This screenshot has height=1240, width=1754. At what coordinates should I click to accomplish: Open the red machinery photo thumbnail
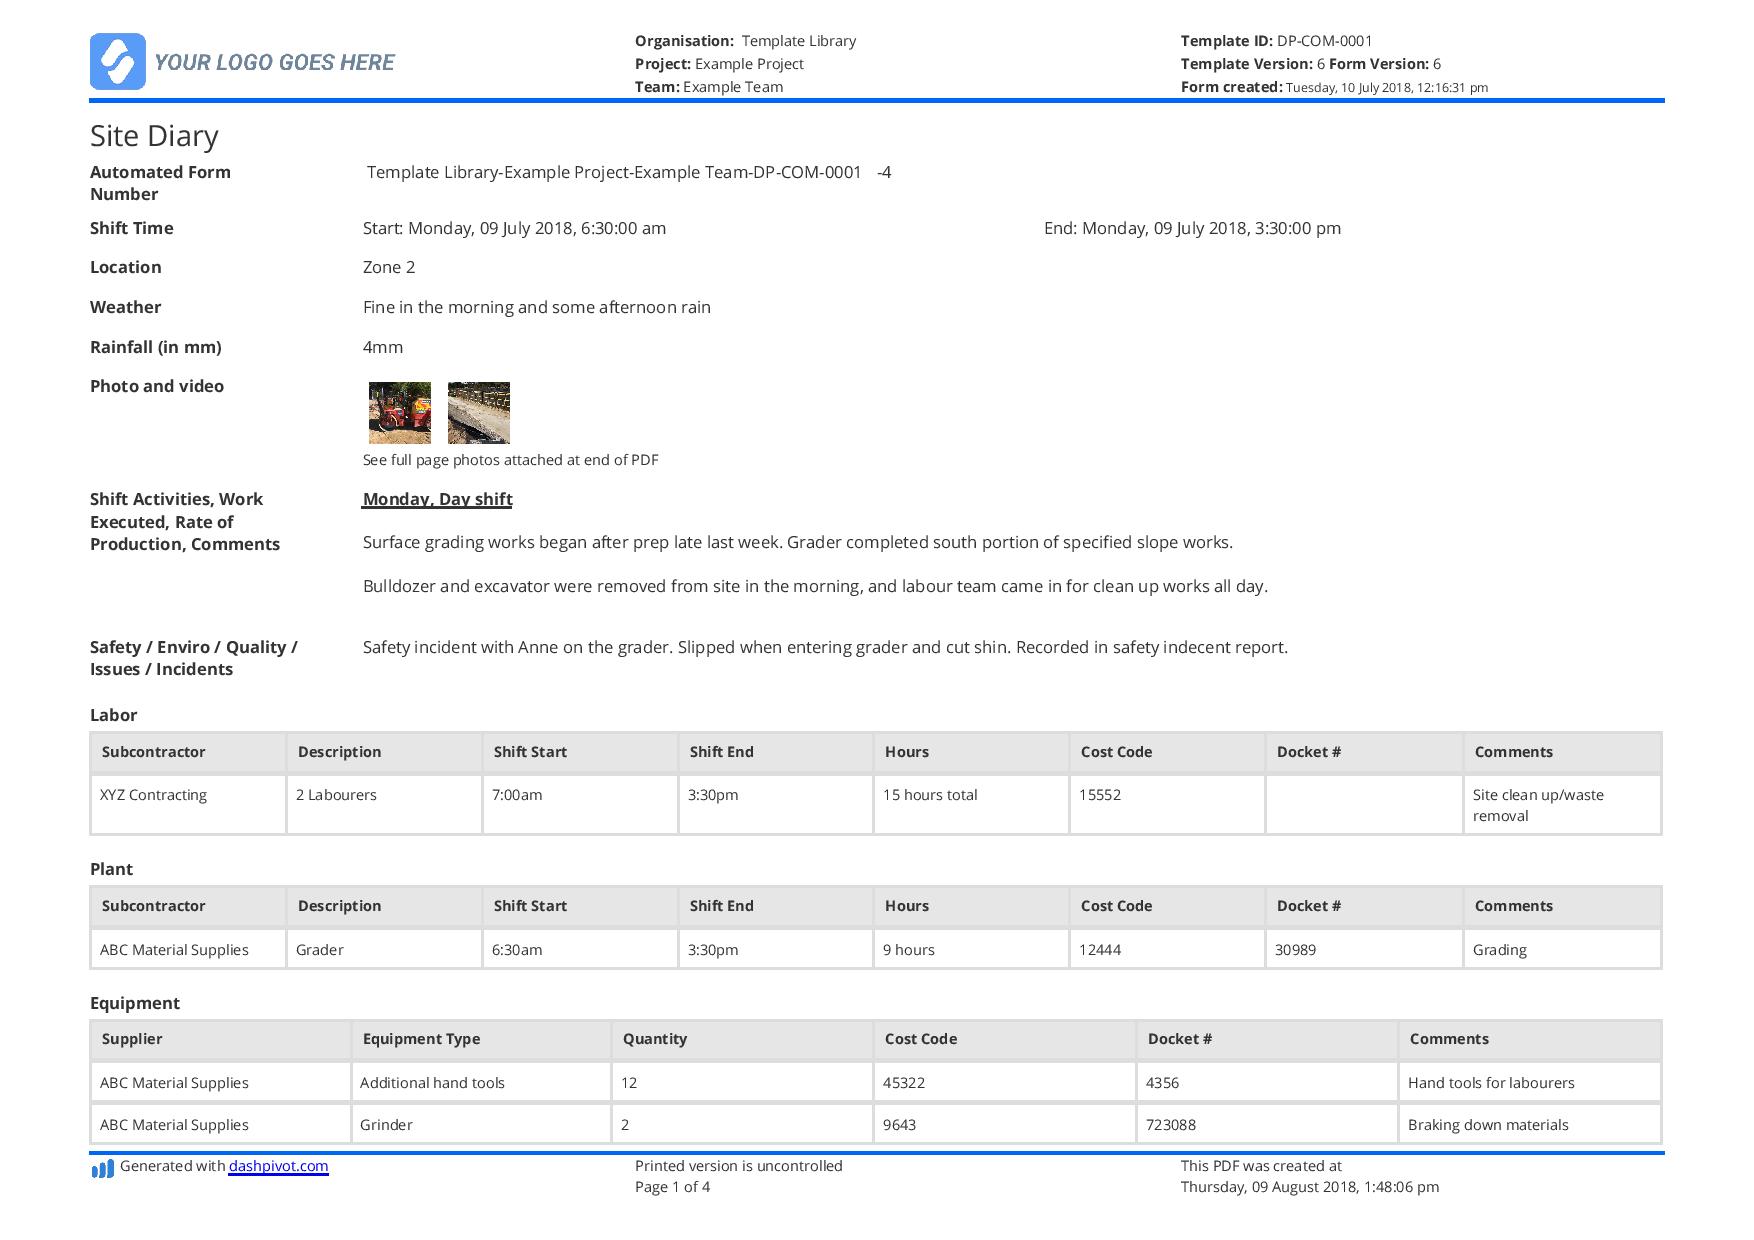click(400, 413)
